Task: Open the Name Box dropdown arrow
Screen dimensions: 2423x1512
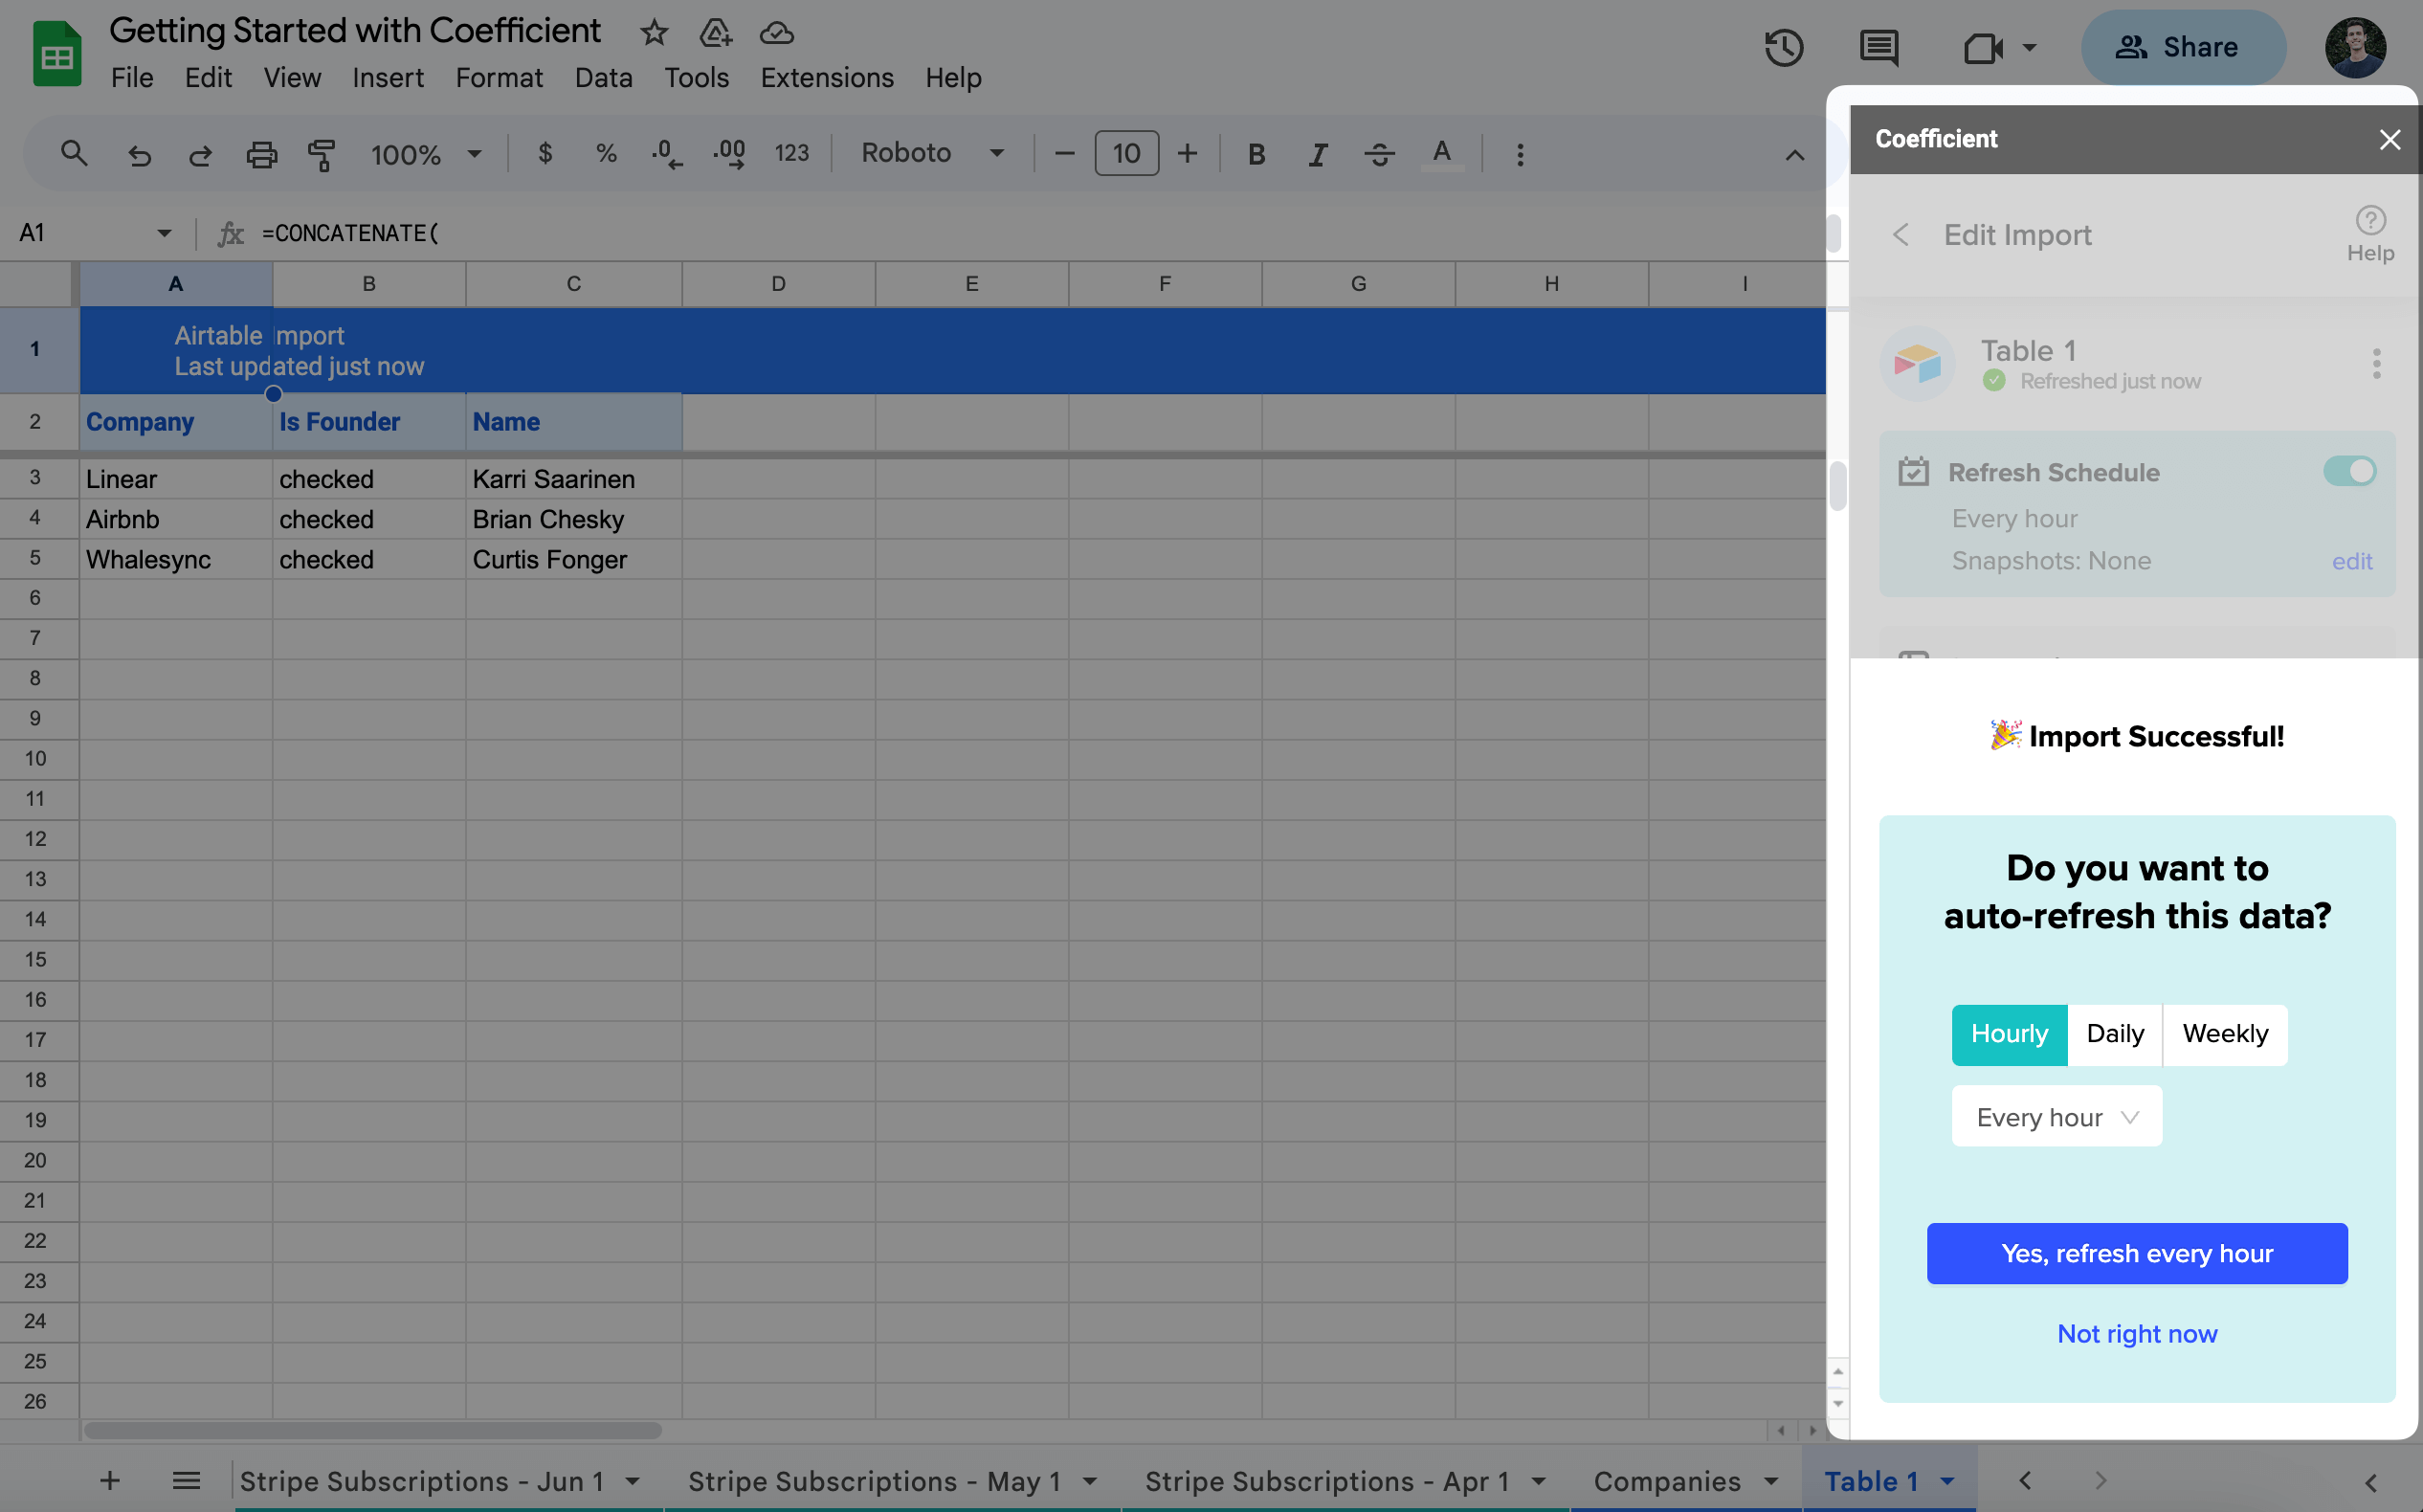Action: 164,233
